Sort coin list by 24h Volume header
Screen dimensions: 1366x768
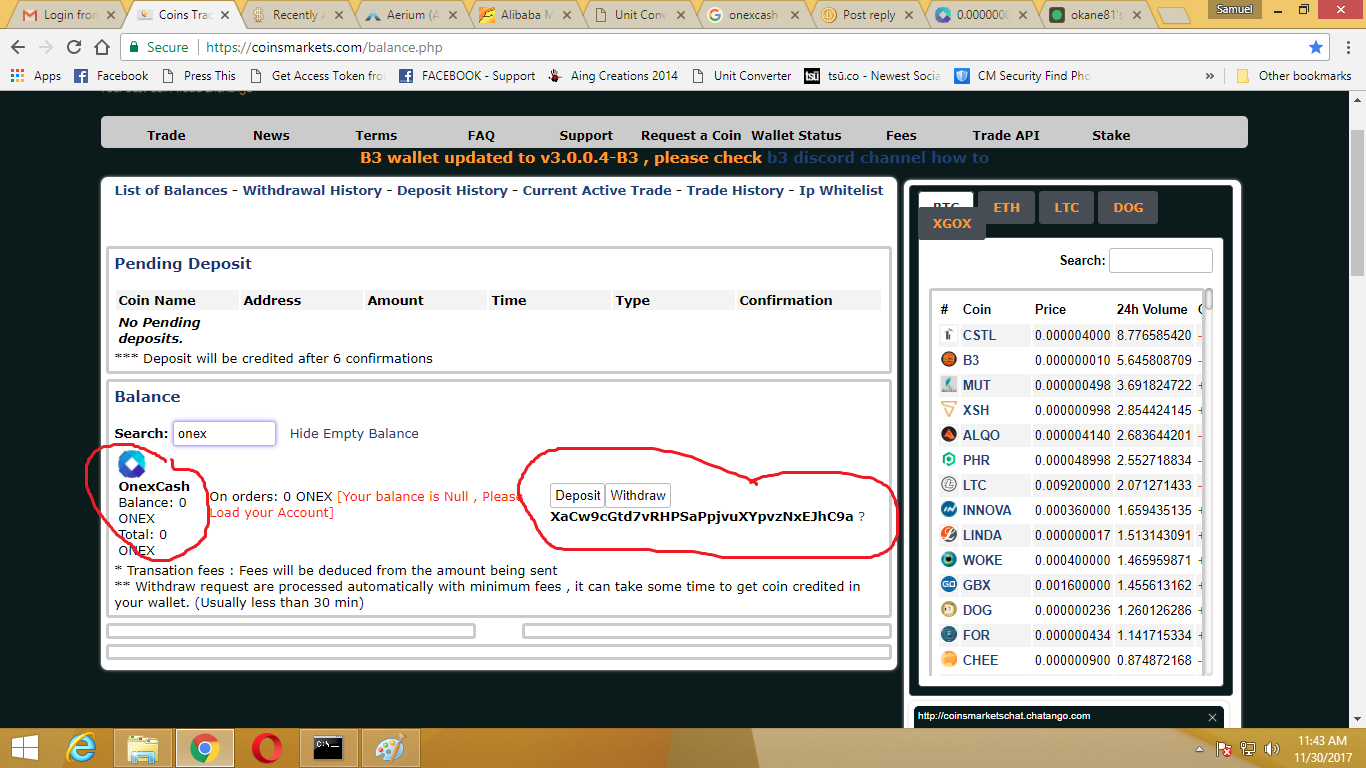pos(1152,309)
